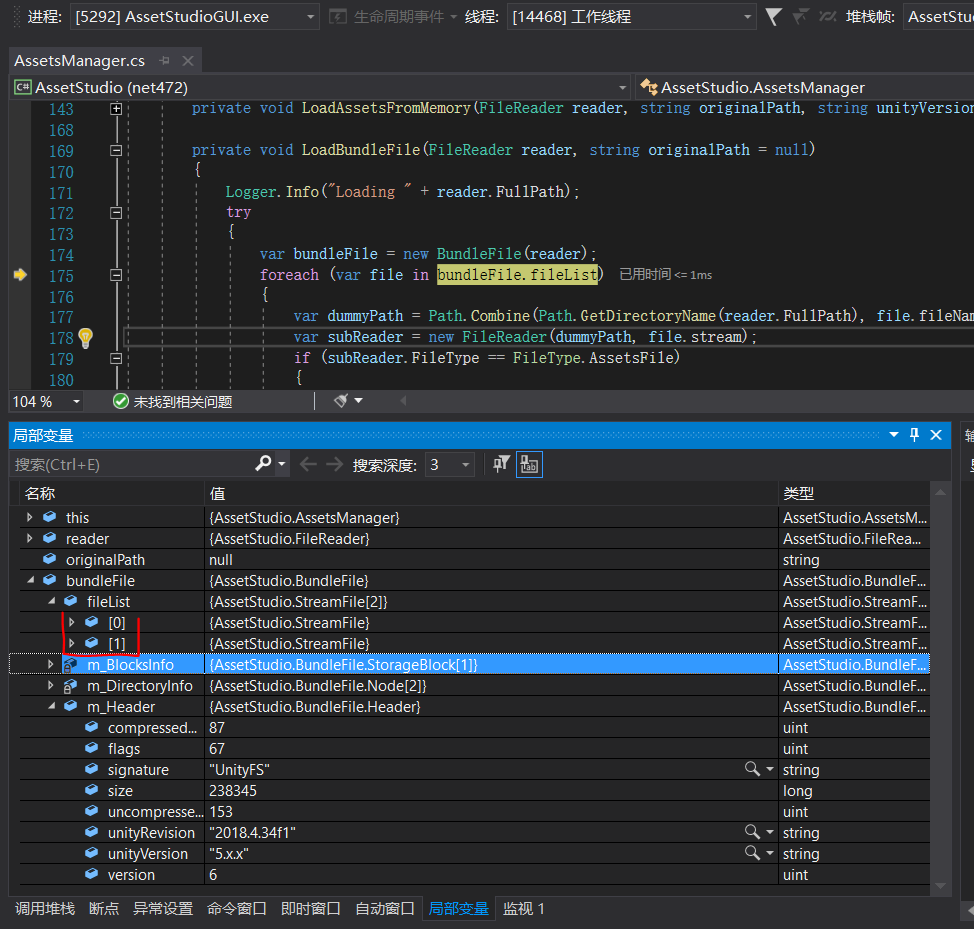Collapse the LoadBundleFile method at line 169
This screenshot has width=974, height=929.
click(x=116, y=150)
